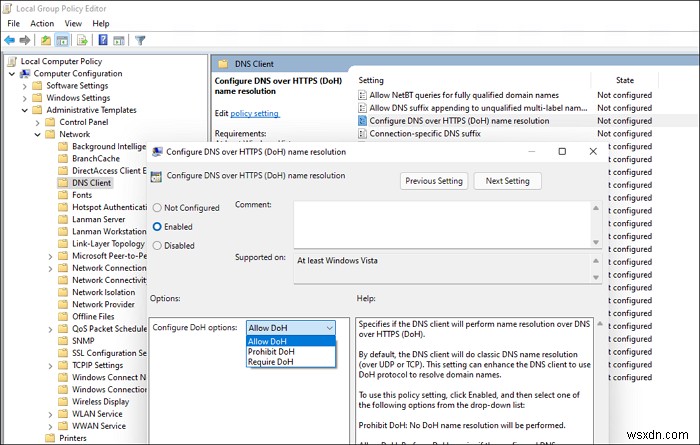Open the Action menu
The width and height of the screenshot is (700, 445).
click(42, 23)
